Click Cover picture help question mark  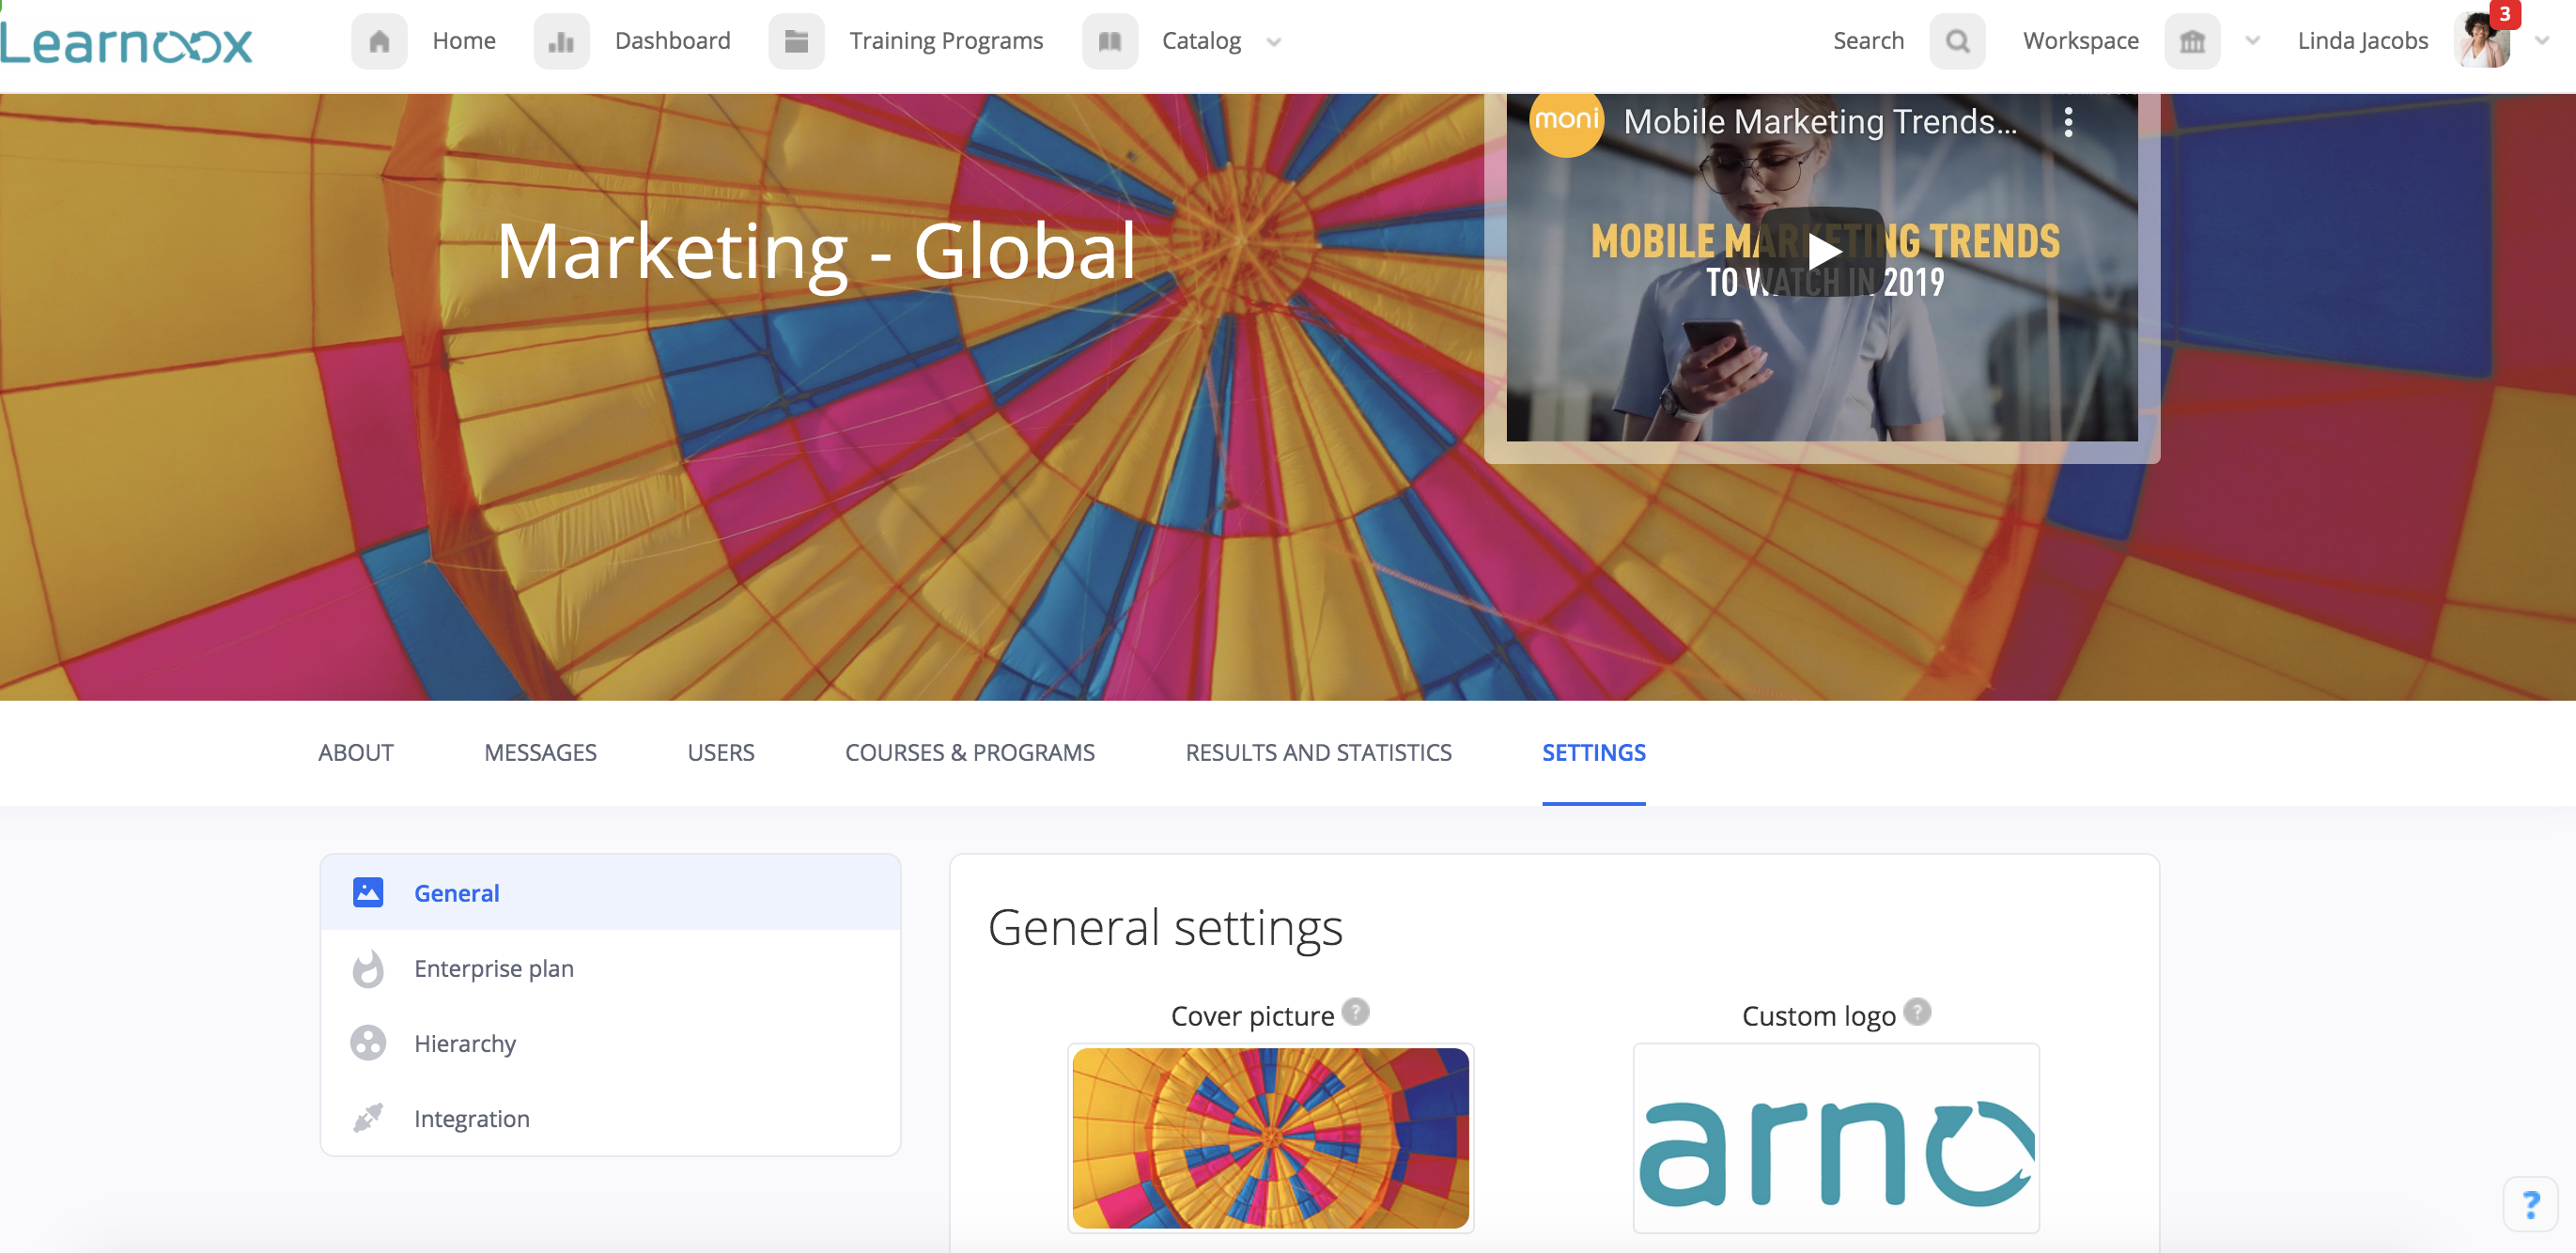[x=1355, y=1012]
